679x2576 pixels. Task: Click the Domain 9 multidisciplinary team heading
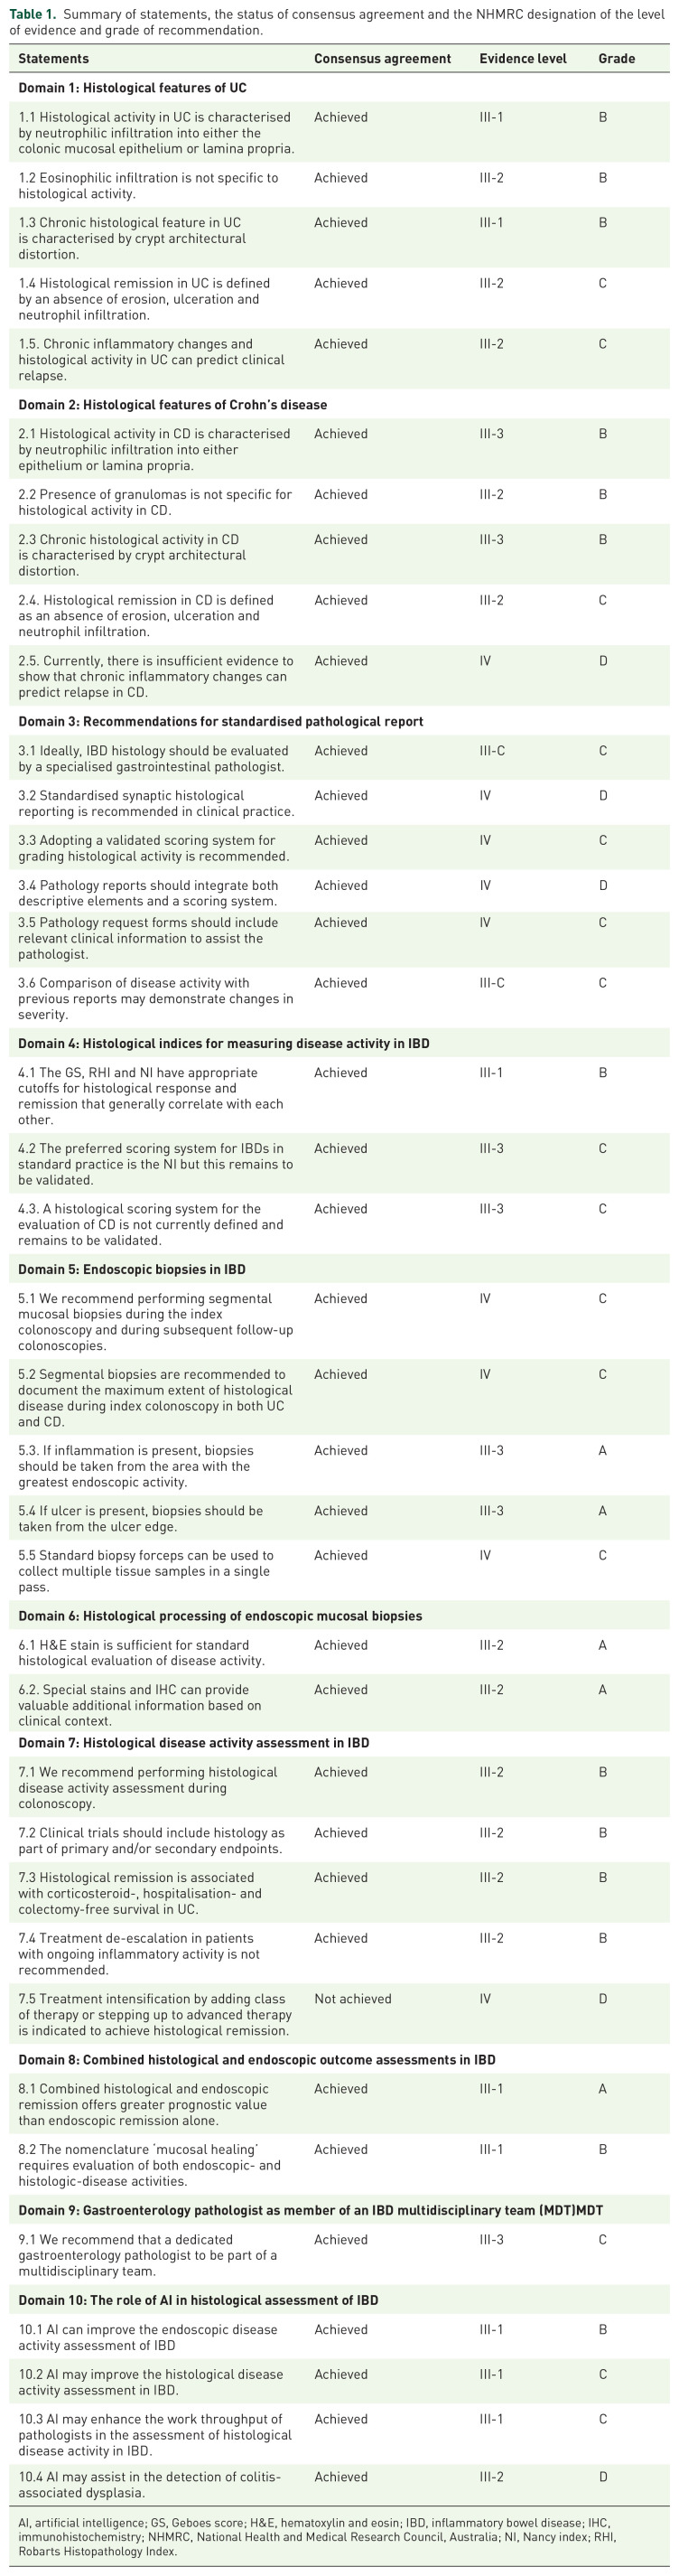tap(310, 2210)
